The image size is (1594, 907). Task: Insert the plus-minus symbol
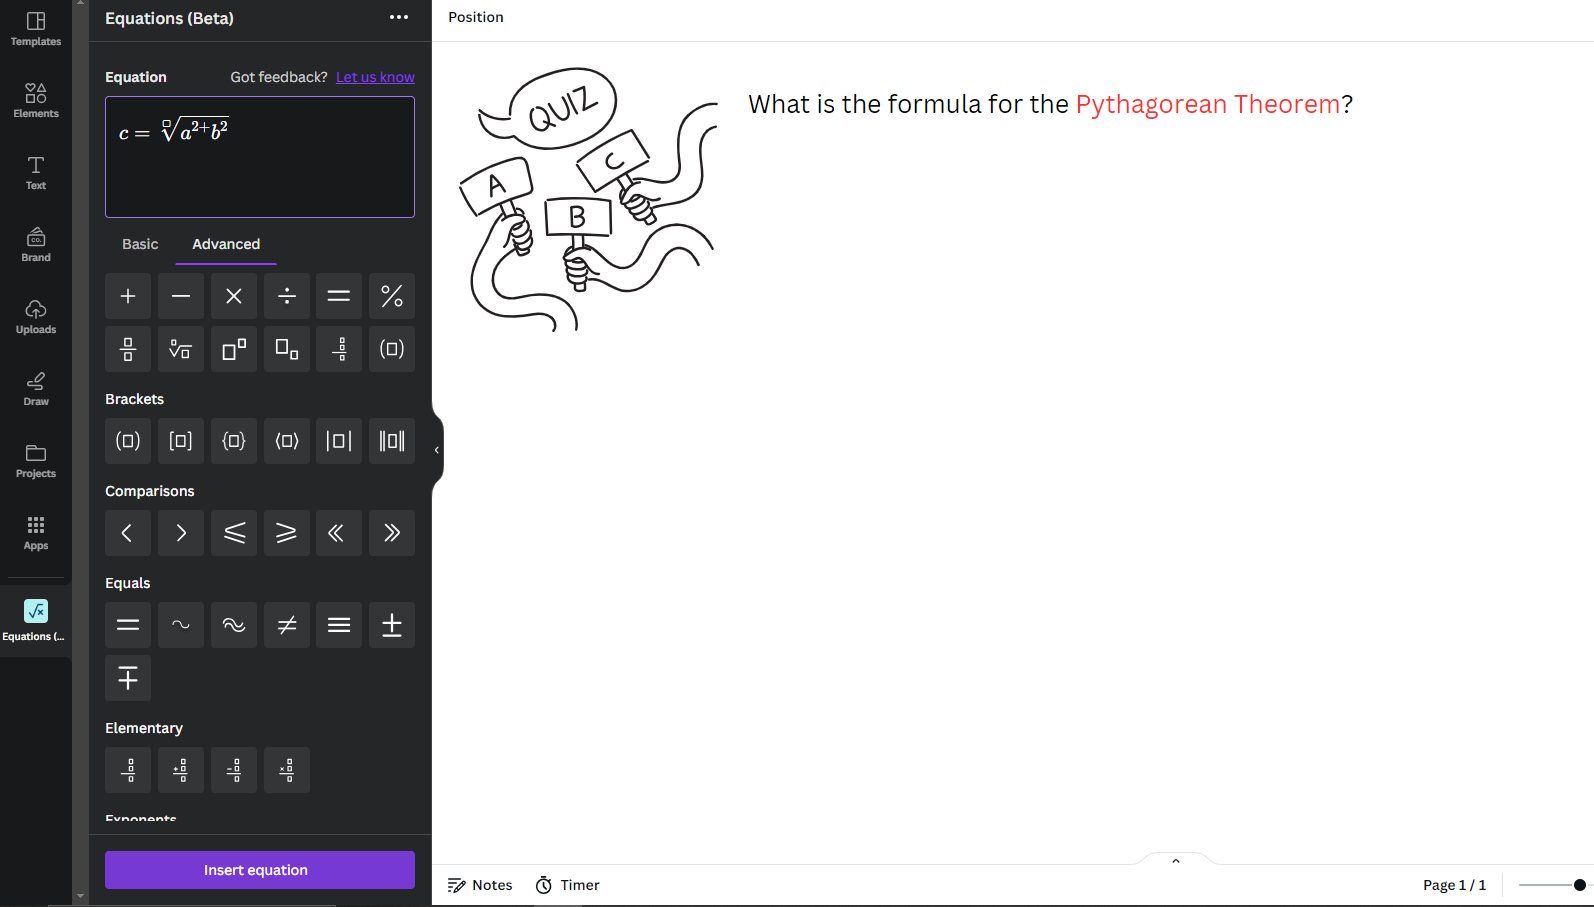[x=392, y=625]
